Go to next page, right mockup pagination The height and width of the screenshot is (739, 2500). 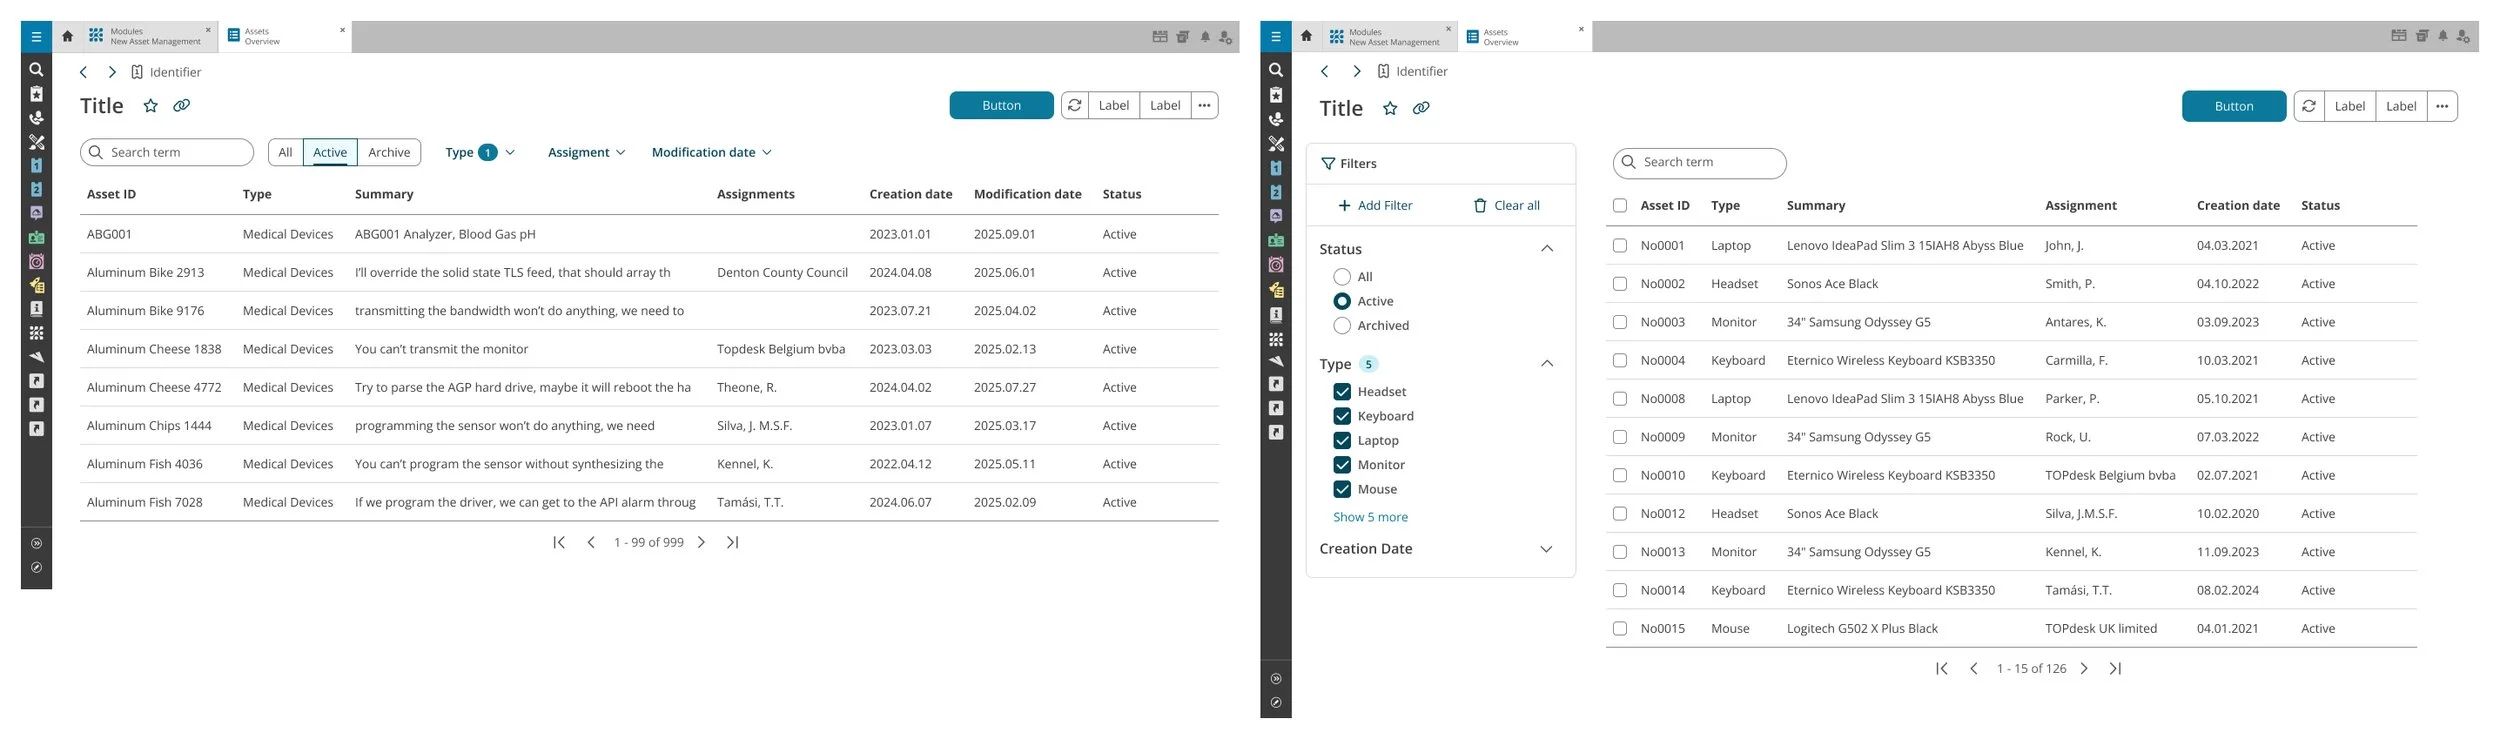click(2084, 668)
